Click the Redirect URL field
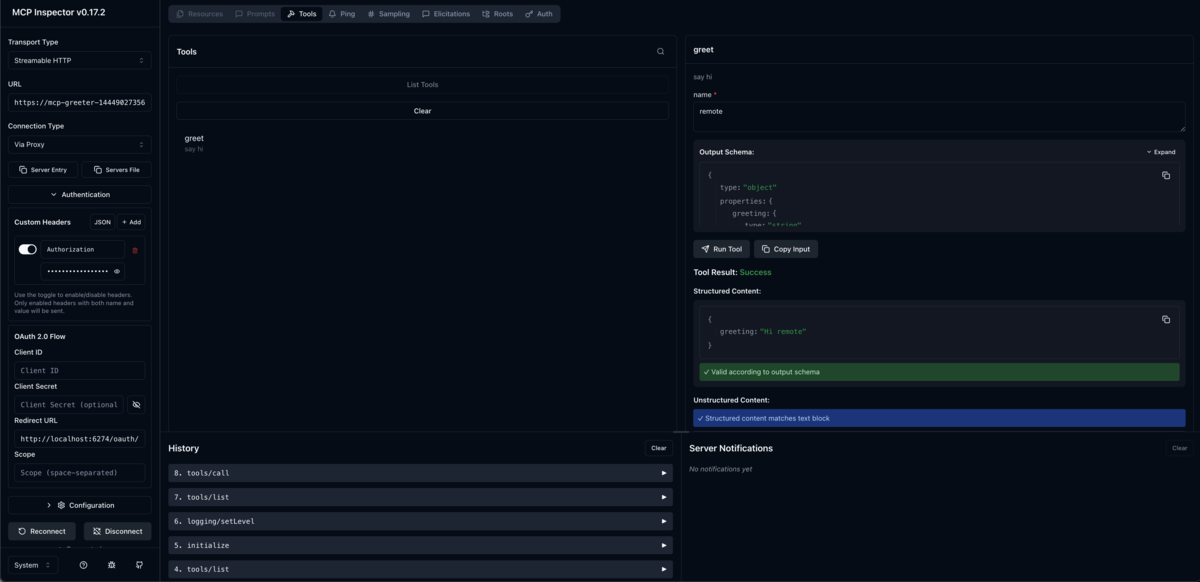The image size is (1200, 582). coord(79,438)
